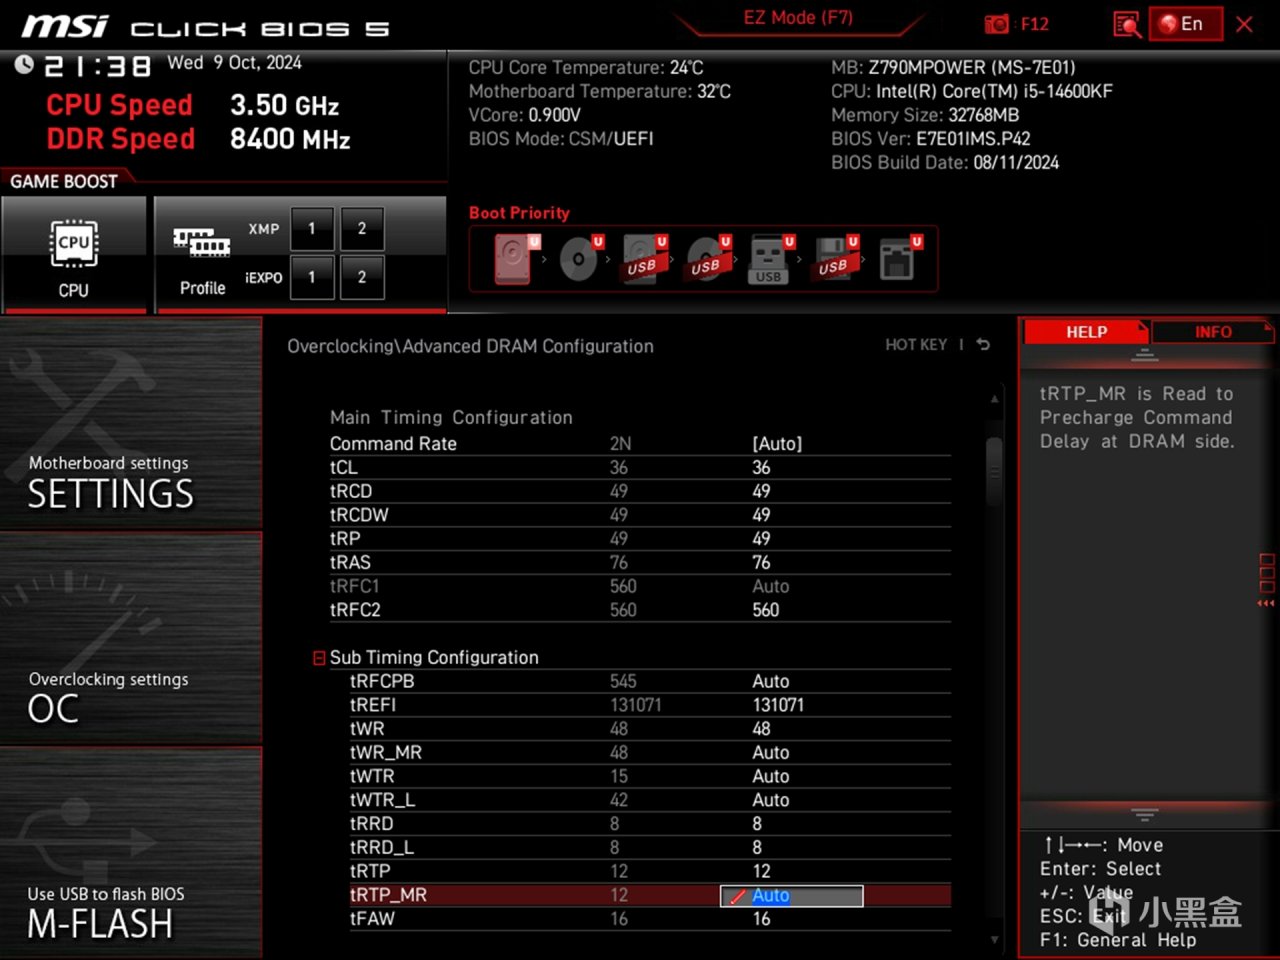Click the HOT KEY button
The image size is (1280, 960).
(x=916, y=345)
